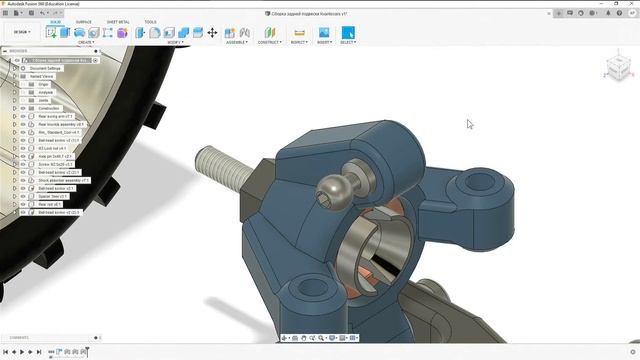Select the Create Sketch tool
Screen dimensions: 640x360
tap(51, 33)
